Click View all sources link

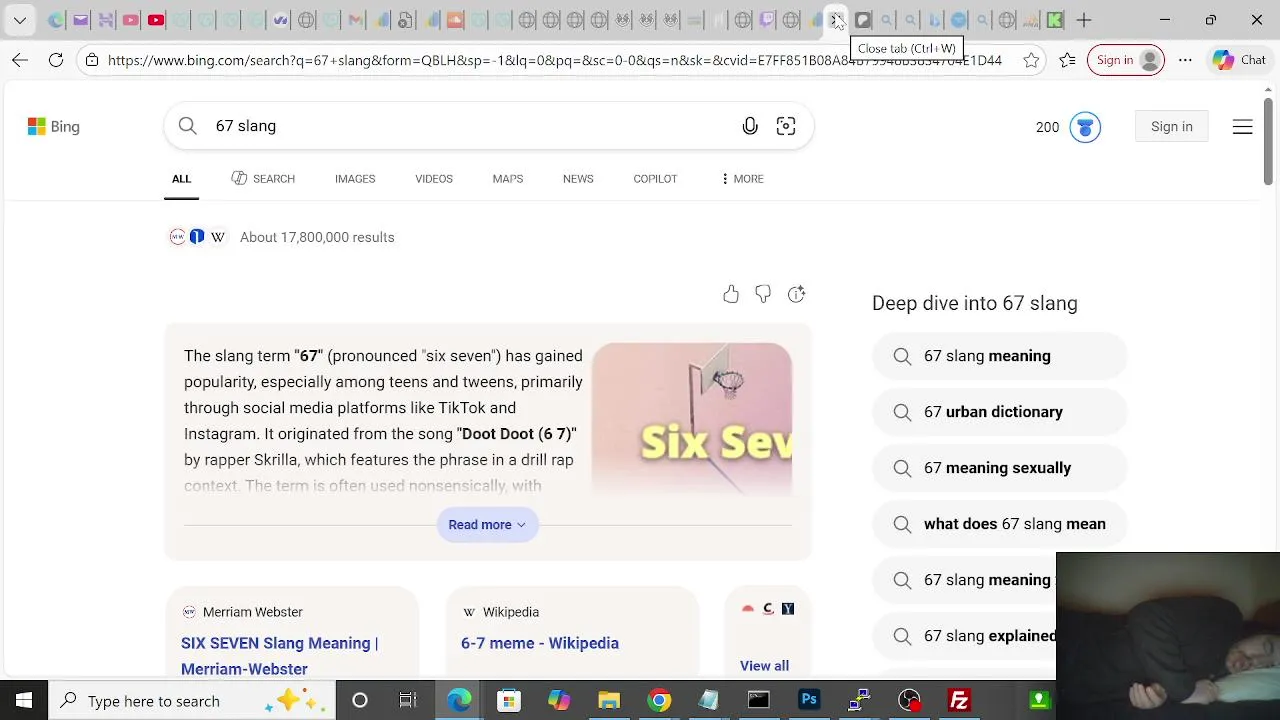764,666
